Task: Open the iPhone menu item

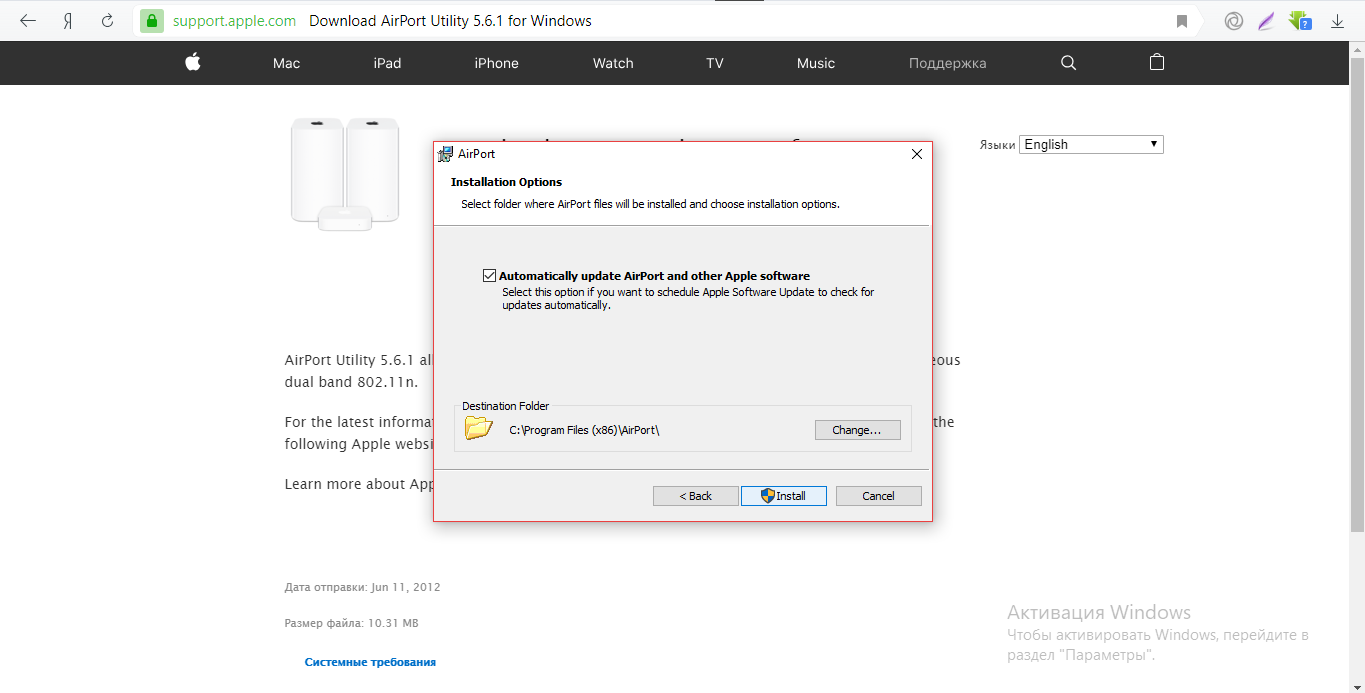Action: [x=496, y=63]
